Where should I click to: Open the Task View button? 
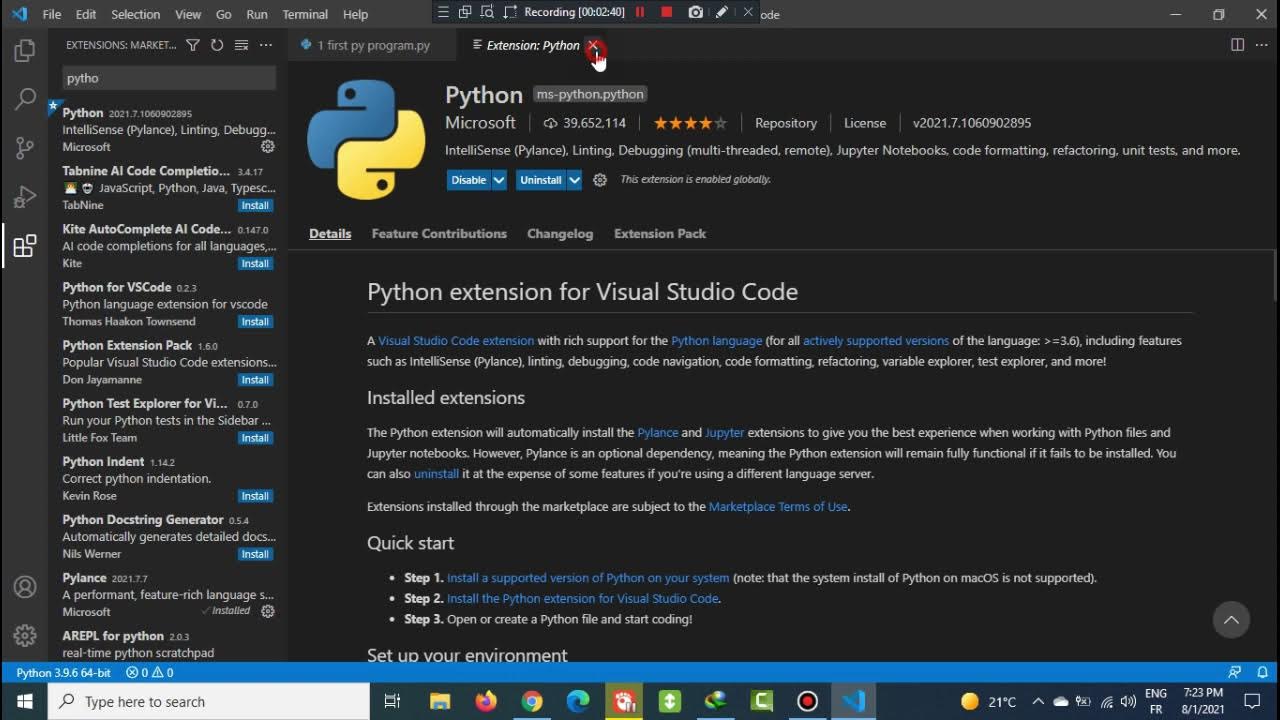(x=392, y=701)
